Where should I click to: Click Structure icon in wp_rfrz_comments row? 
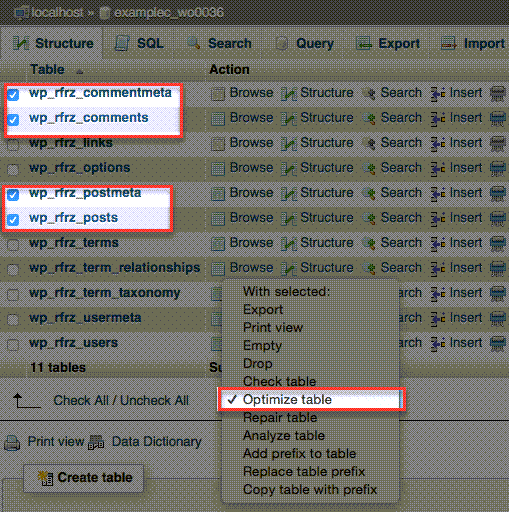[289, 119]
